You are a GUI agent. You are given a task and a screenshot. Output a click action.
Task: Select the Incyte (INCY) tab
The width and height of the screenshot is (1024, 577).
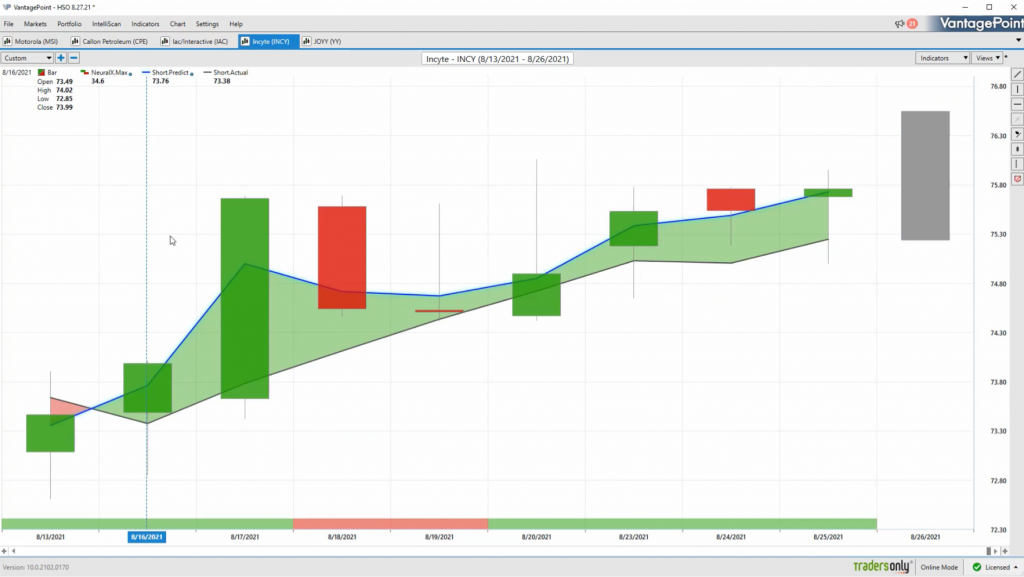pos(266,41)
